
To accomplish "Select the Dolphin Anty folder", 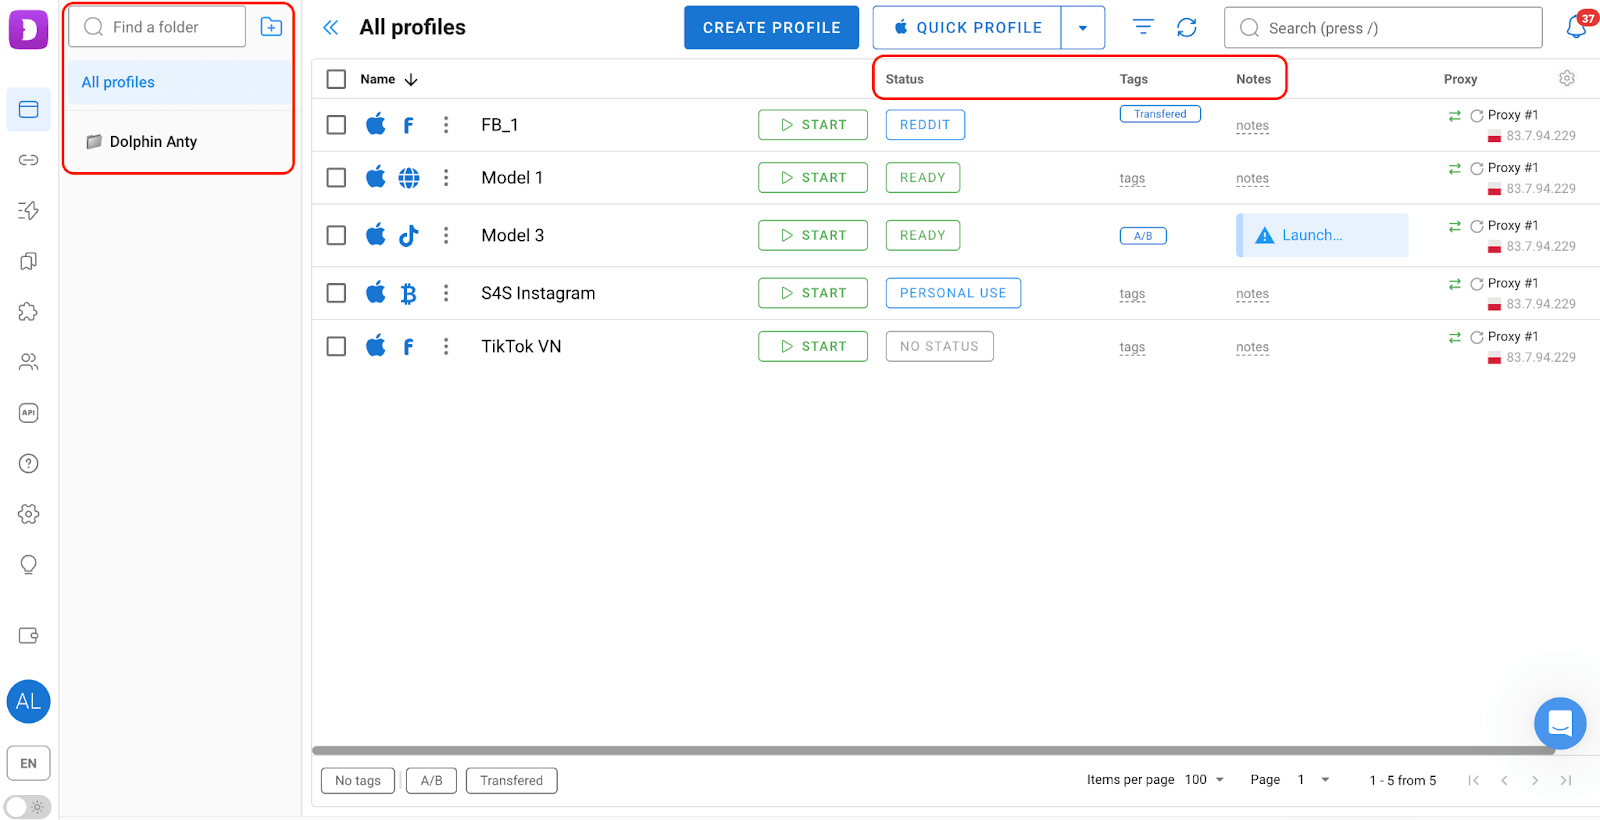I will pyautogui.click(x=153, y=142).
